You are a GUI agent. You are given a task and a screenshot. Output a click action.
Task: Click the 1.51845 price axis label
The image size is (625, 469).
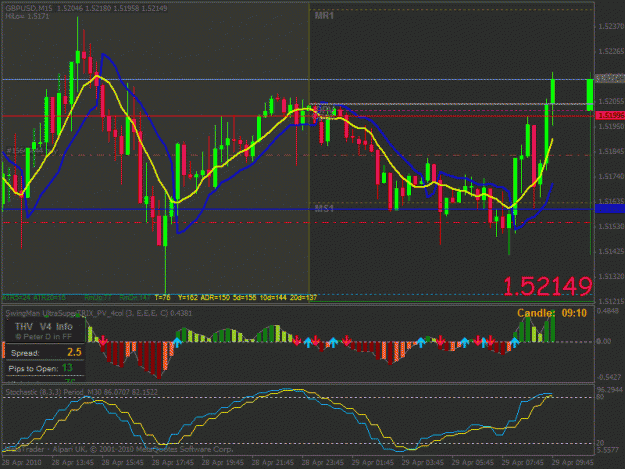[611, 151]
